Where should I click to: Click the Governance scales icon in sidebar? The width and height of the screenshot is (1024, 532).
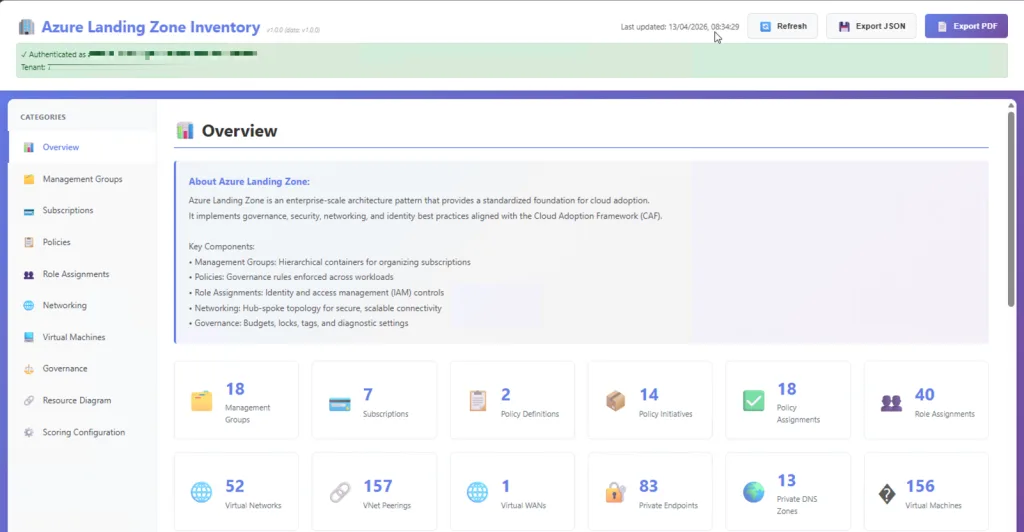[x=29, y=369]
